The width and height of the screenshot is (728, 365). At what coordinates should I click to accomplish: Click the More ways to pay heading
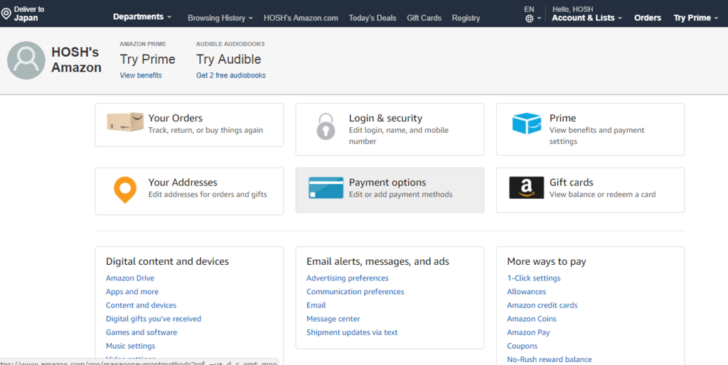point(546,261)
